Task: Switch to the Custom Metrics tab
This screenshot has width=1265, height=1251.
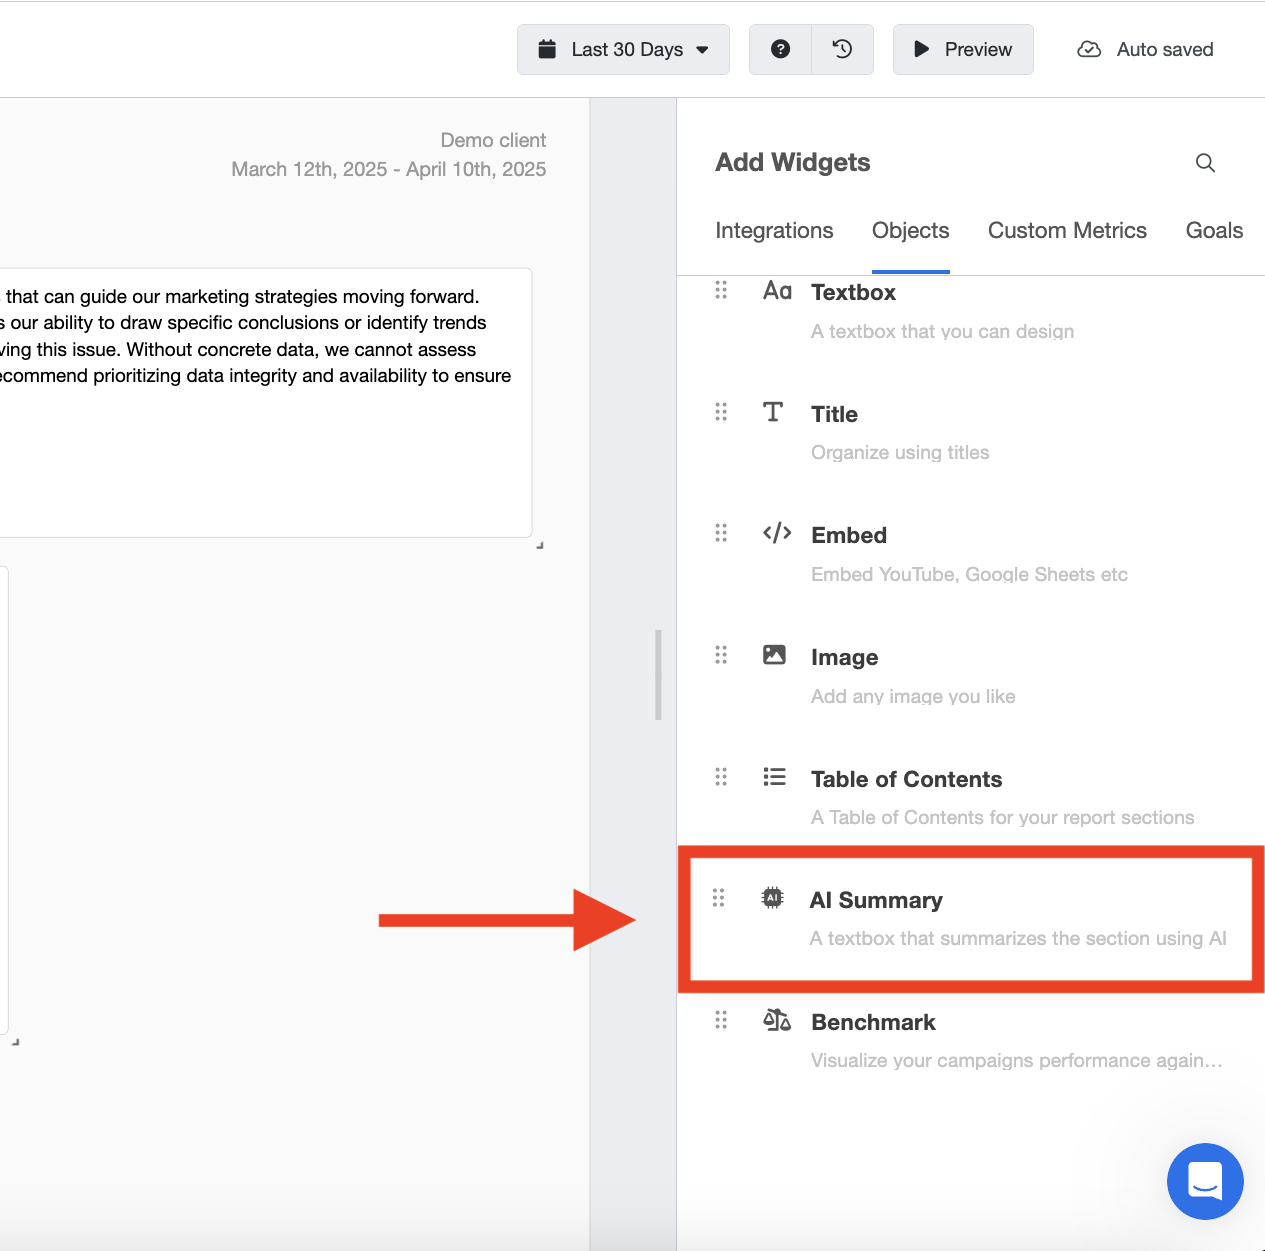Action: (x=1066, y=230)
